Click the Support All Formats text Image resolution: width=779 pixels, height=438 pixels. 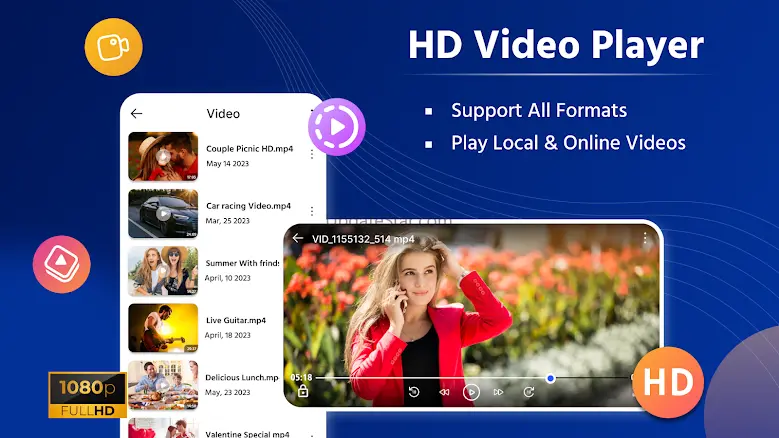(539, 110)
